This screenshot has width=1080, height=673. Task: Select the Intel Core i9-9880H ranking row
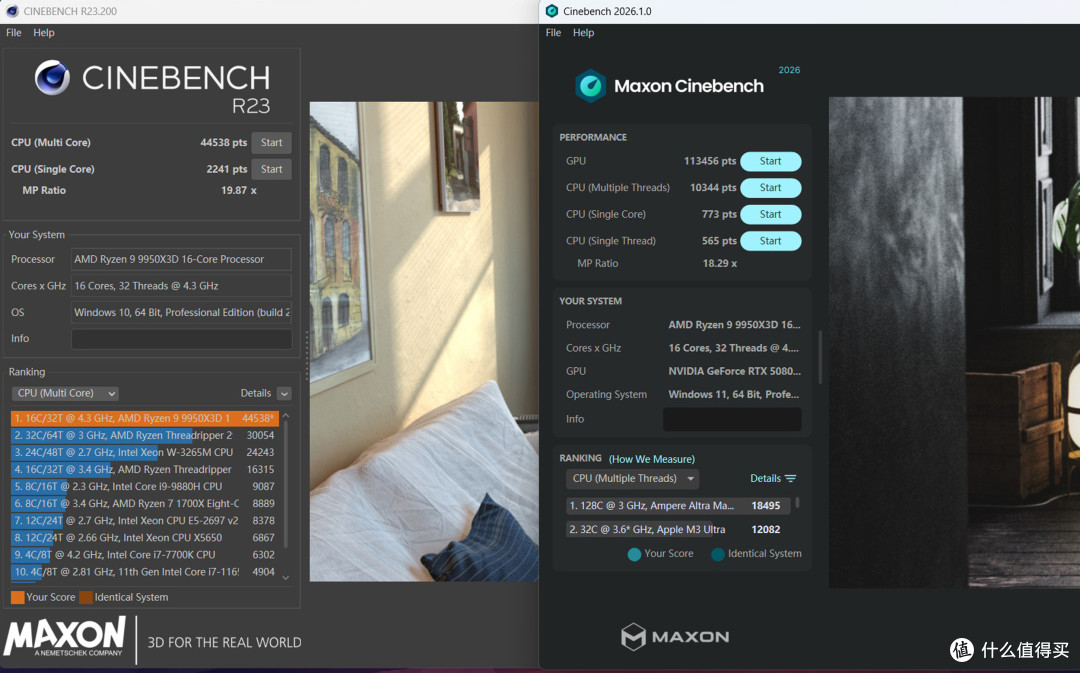click(x=145, y=486)
